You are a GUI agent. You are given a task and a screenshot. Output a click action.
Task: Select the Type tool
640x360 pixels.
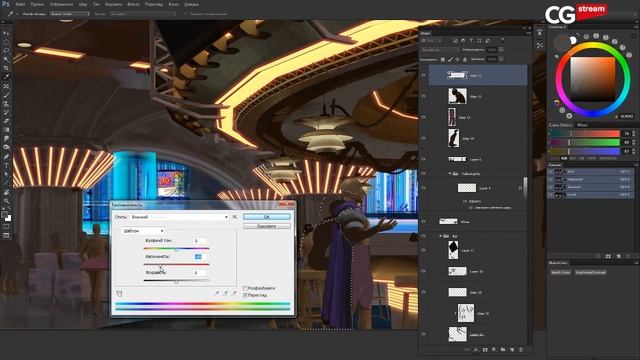(6, 166)
